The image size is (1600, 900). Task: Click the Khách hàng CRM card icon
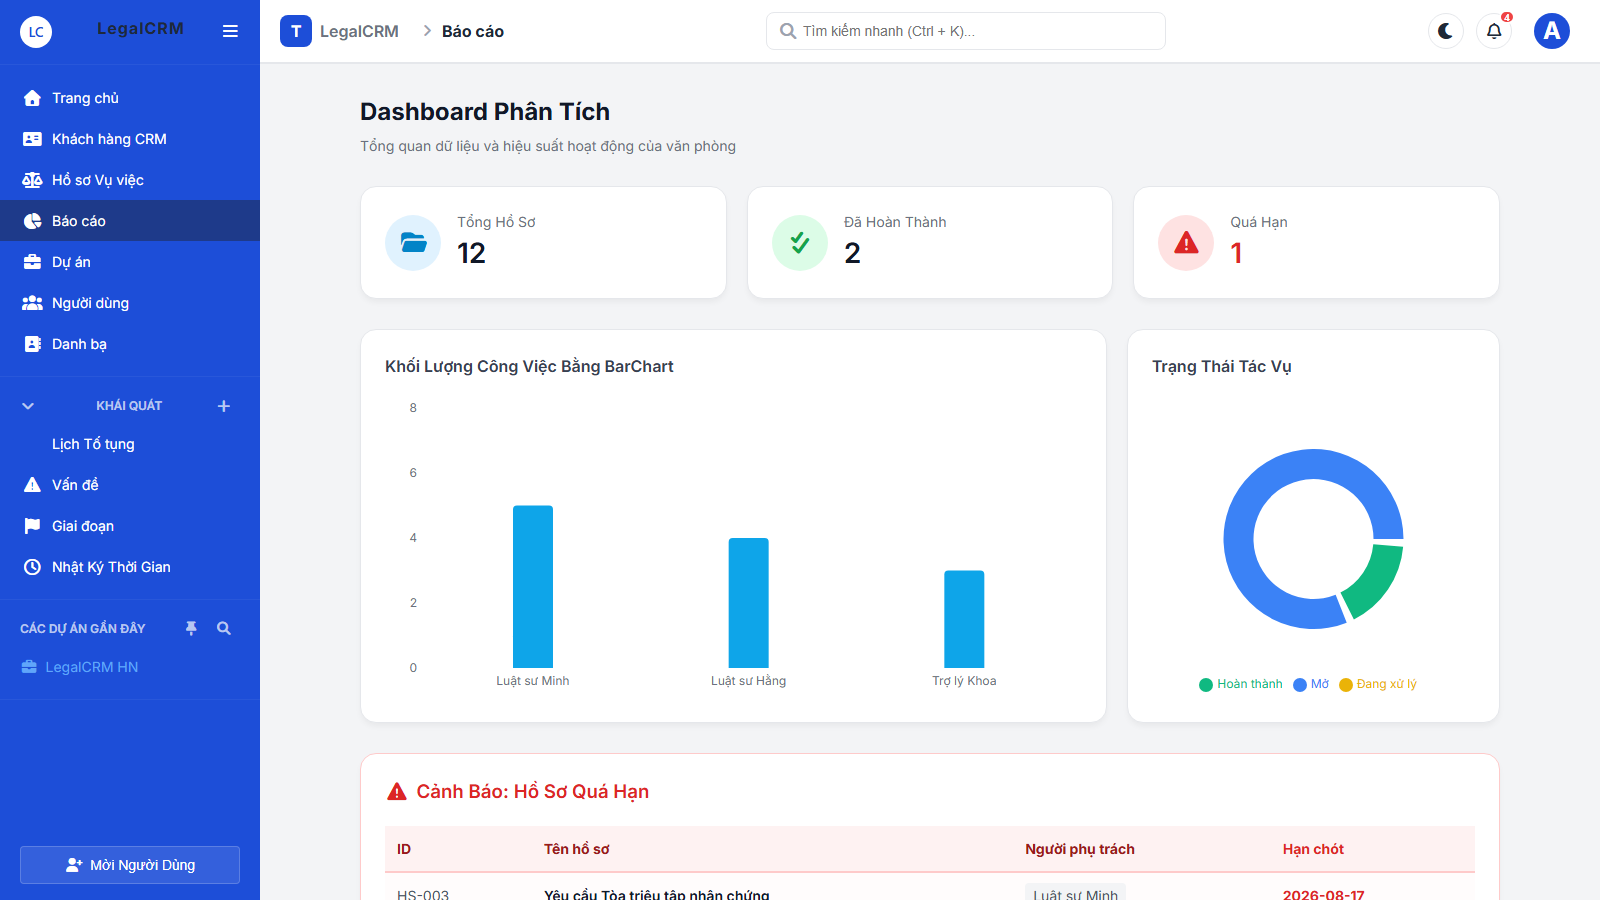click(32, 139)
